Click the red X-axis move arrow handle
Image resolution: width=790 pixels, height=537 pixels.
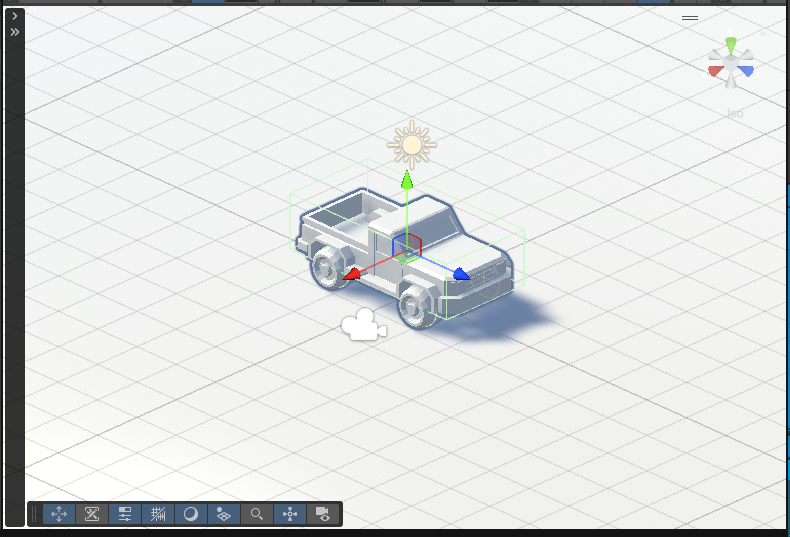point(352,274)
